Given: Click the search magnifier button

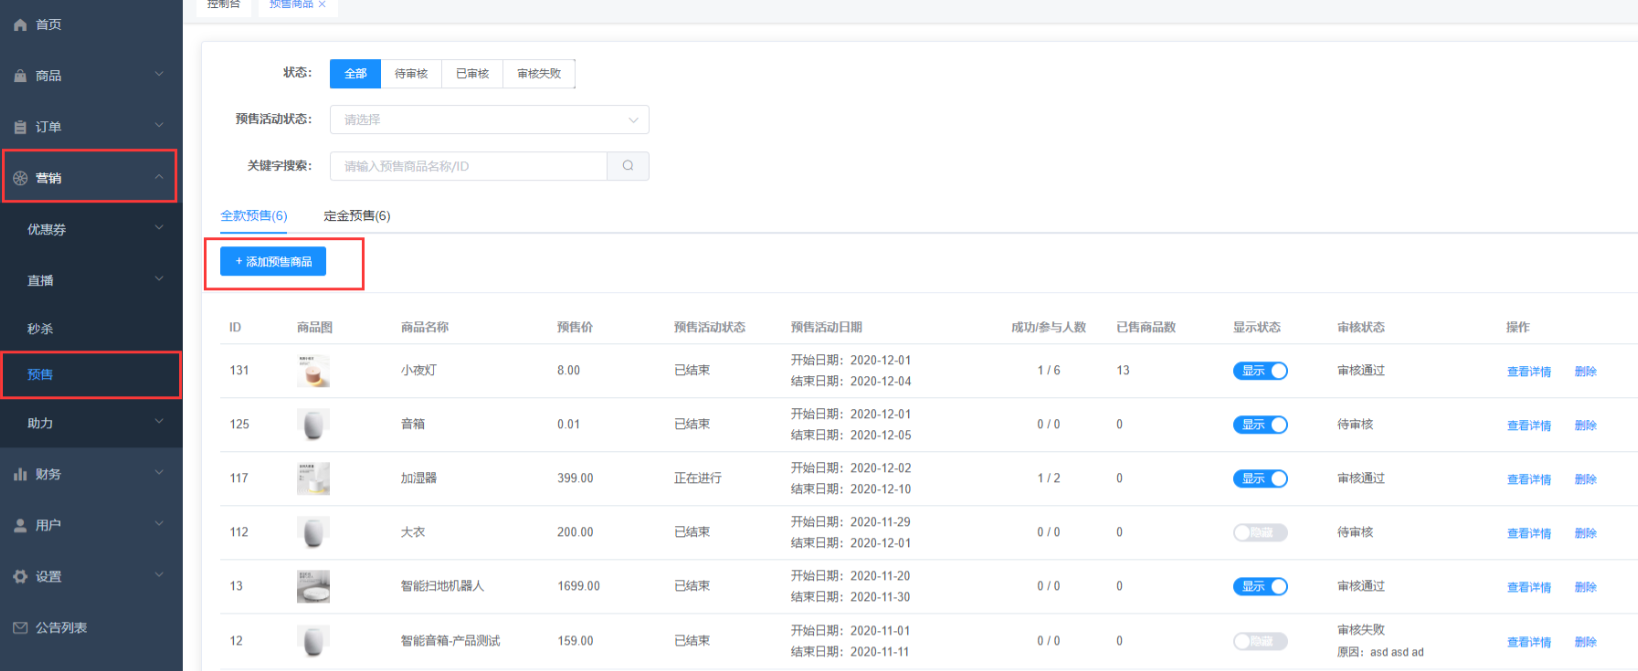Looking at the screenshot, I should tap(628, 166).
